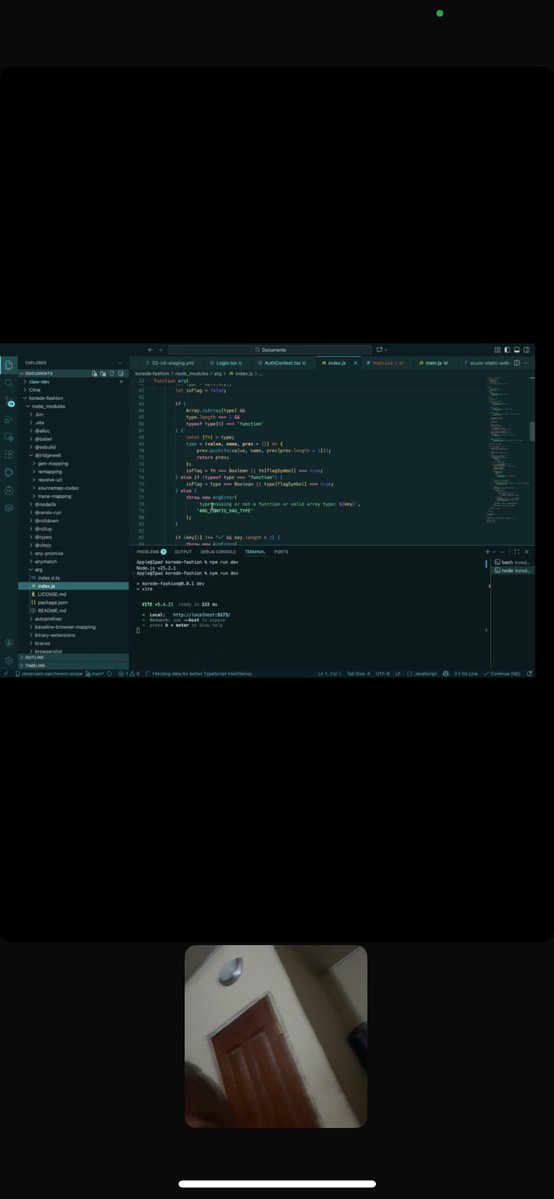The height and width of the screenshot is (1199, 554).
Task: Click Tab Size: 4 in status bar
Action: (x=358, y=674)
